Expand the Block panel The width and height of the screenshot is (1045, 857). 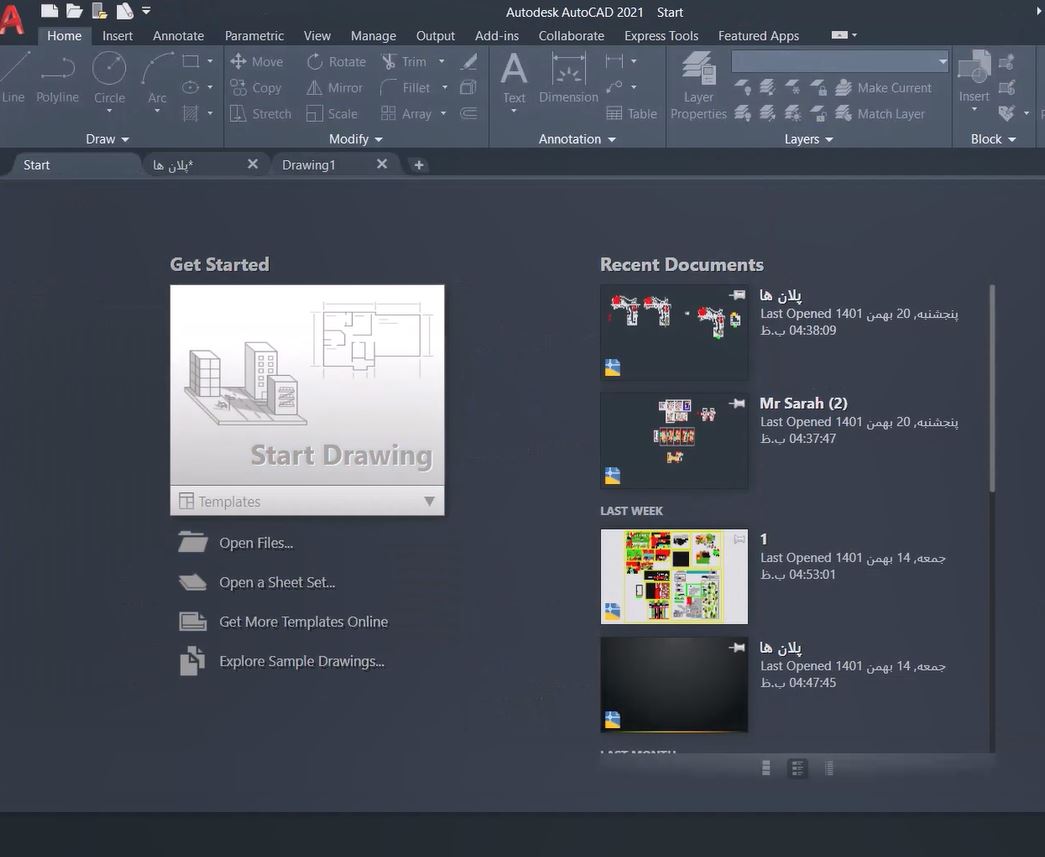[993, 139]
